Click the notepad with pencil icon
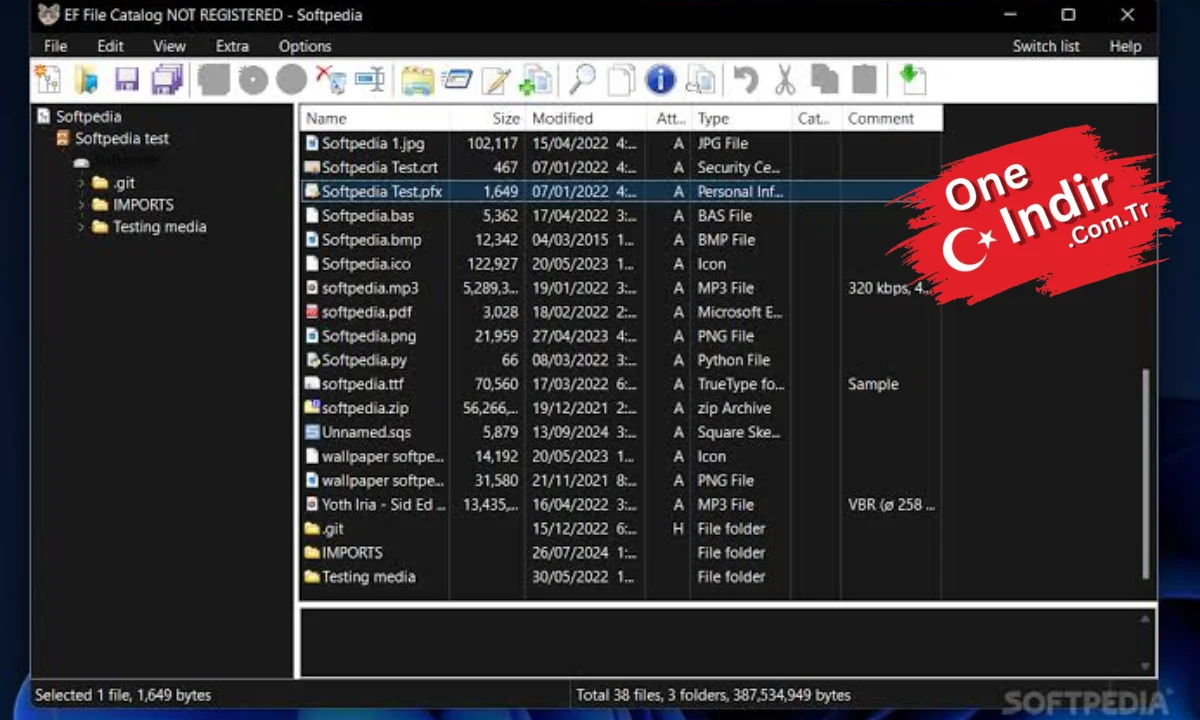Image resolution: width=1200 pixels, height=720 pixels. coord(497,79)
